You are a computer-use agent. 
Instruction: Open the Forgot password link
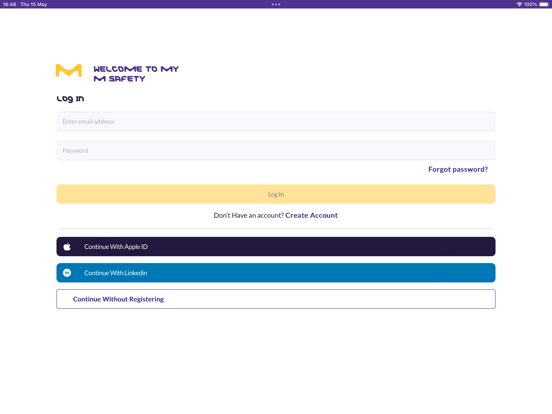pyautogui.click(x=458, y=169)
